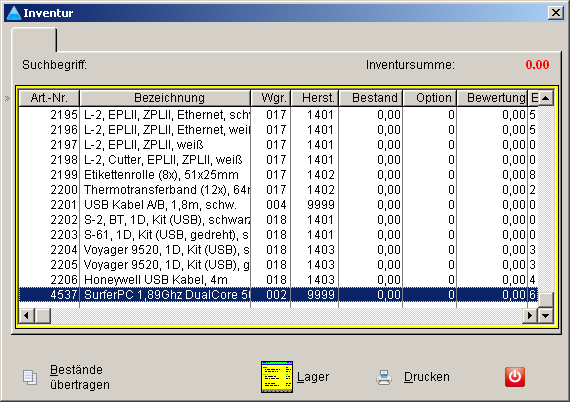Image resolution: width=570 pixels, height=402 pixels.
Task: Click vertical scrollbar up arrow
Action: [545, 98]
